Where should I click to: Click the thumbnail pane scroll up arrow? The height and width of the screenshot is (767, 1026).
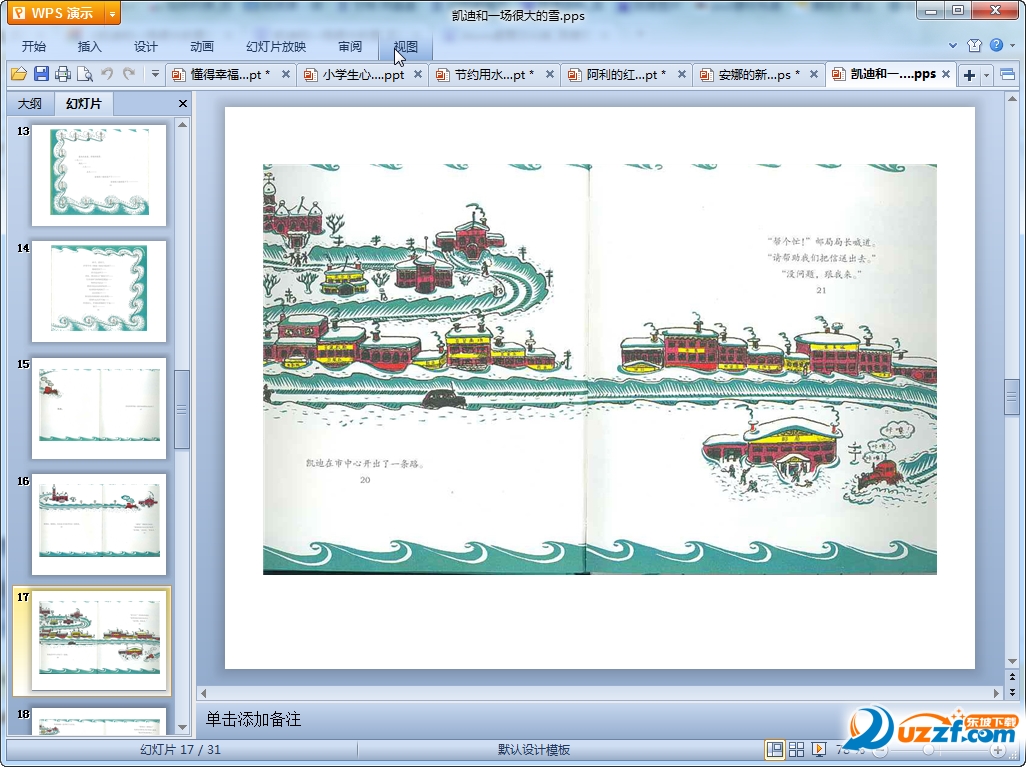point(183,124)
